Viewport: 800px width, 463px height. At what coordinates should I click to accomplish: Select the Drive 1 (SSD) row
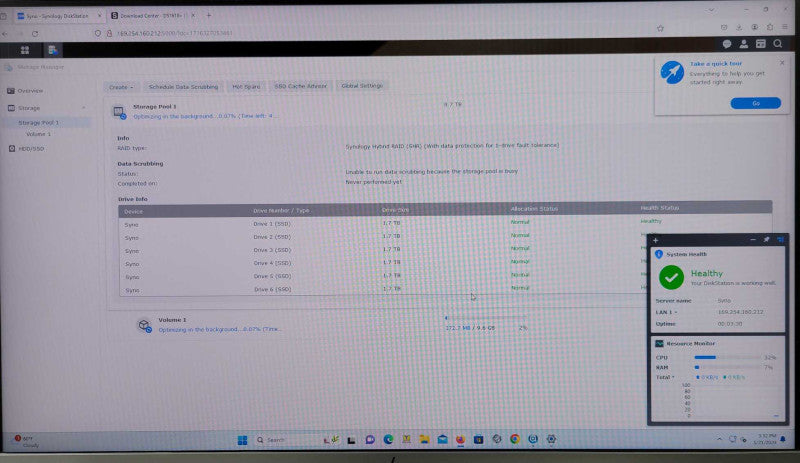[x=445, y=223]
